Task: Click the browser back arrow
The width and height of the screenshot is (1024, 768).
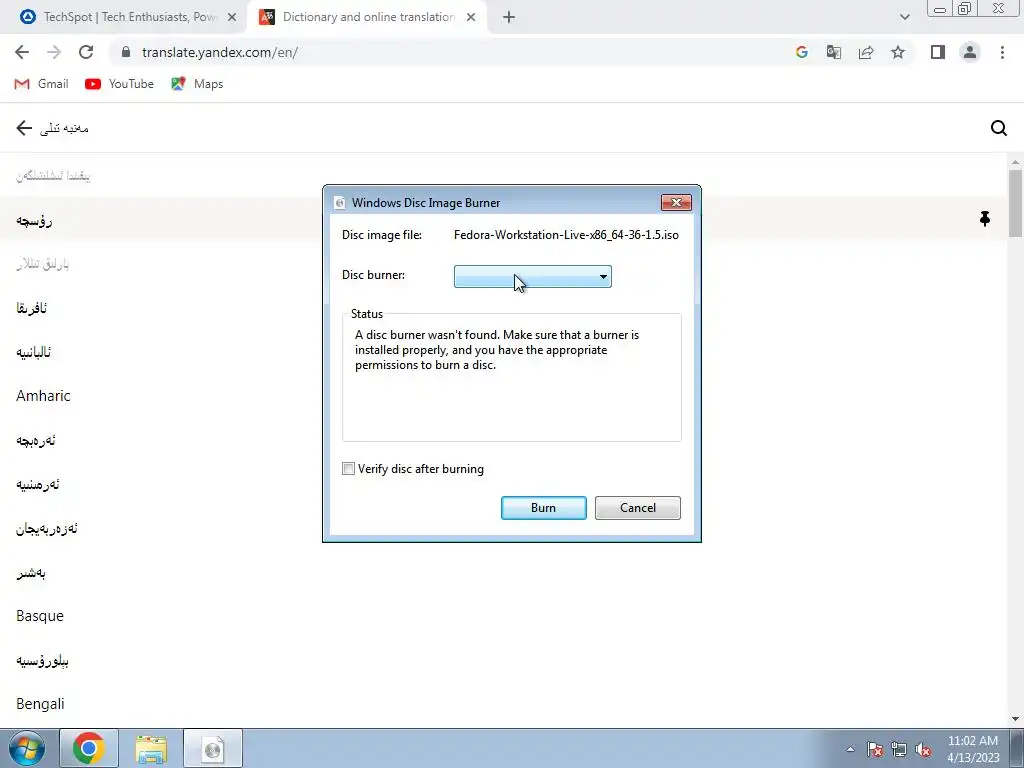Action: click(x=22, y=52)
